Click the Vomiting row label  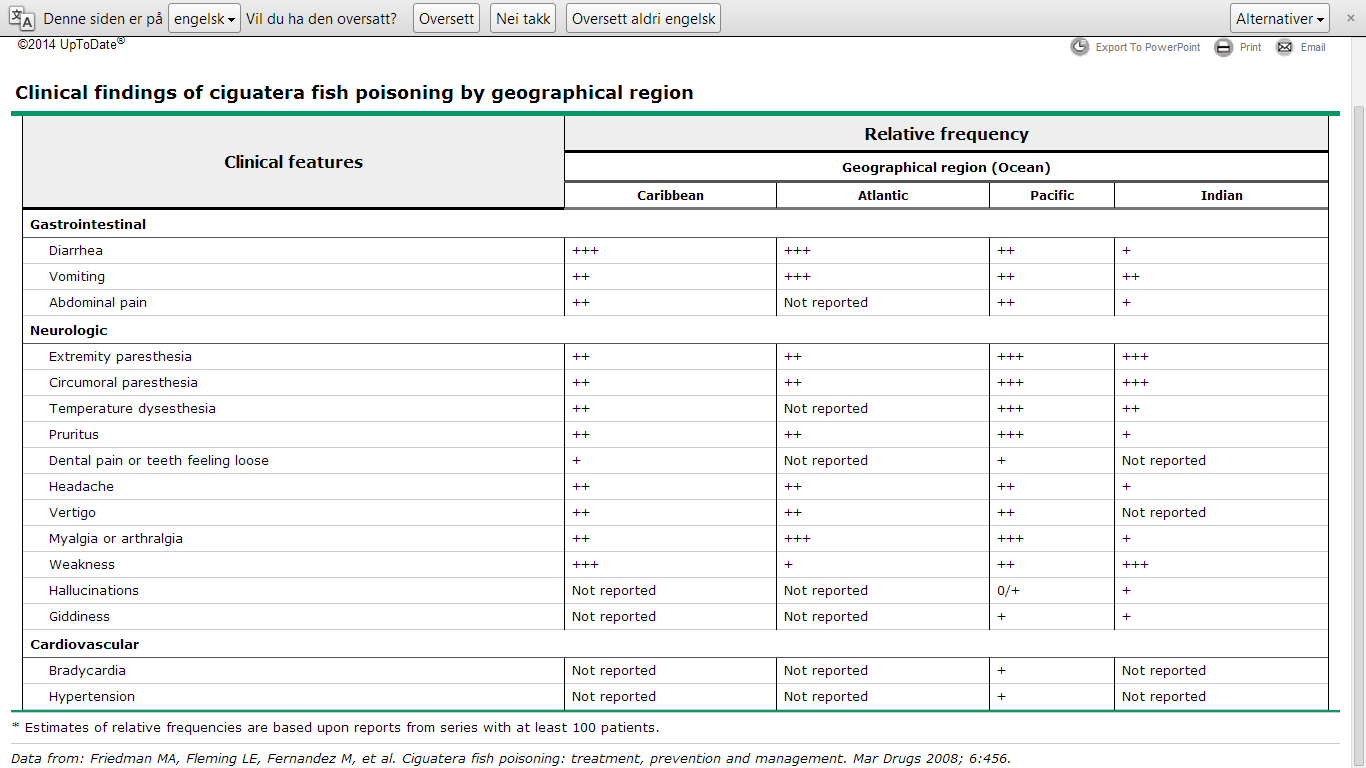pyautogui.click(x=77, y=276)
